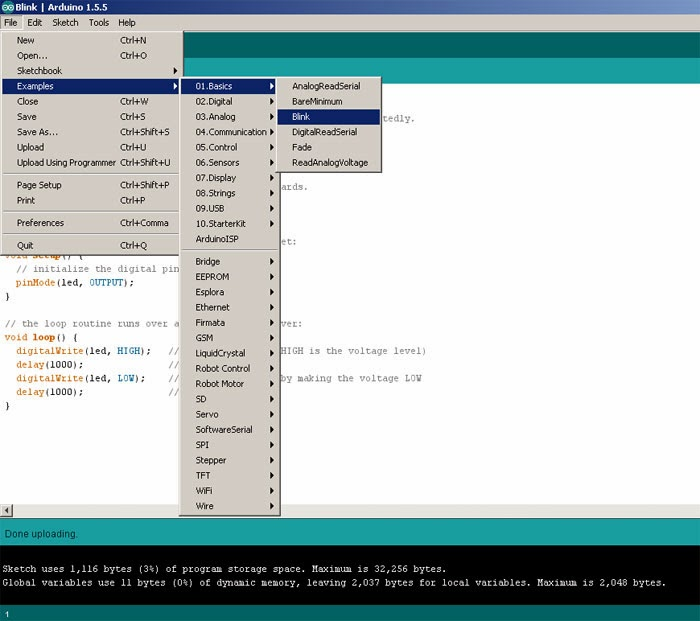Select Quit from the File menu
This screenshot has width=700, height=621.
[x=26, y=245]
